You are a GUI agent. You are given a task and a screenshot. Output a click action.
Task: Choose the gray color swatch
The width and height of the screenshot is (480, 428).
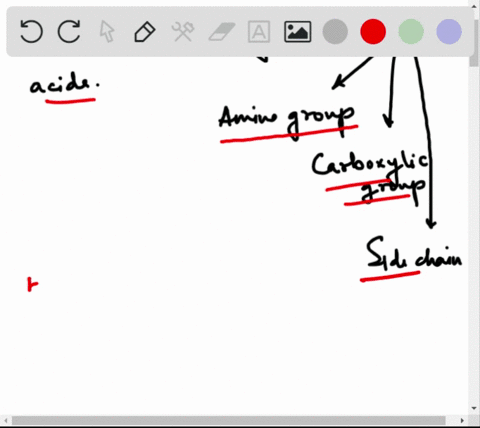[335, 31]
